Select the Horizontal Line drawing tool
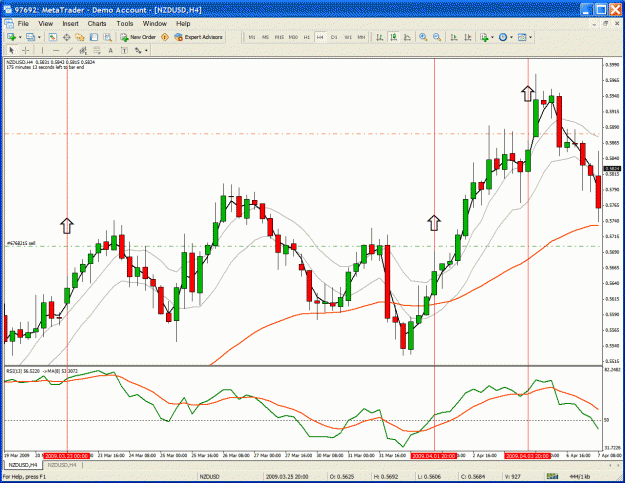Viewport: 625px width, 483px height. click(56, 50)
